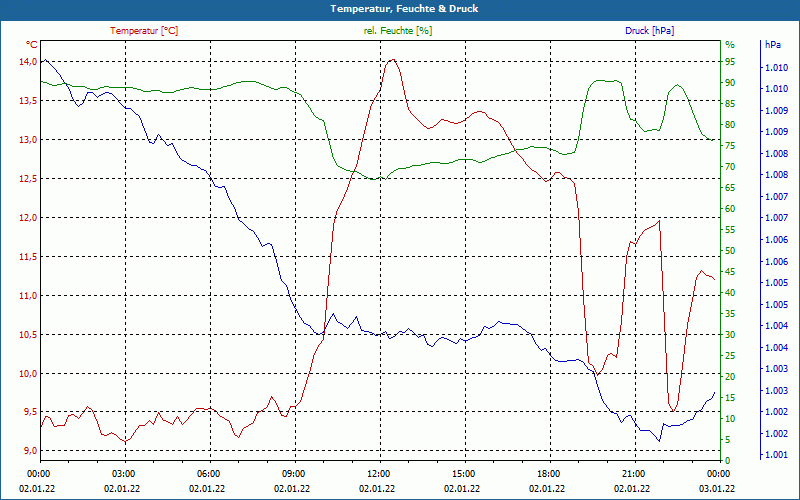Click the 35 humidity axis value

tap(730, 314)
